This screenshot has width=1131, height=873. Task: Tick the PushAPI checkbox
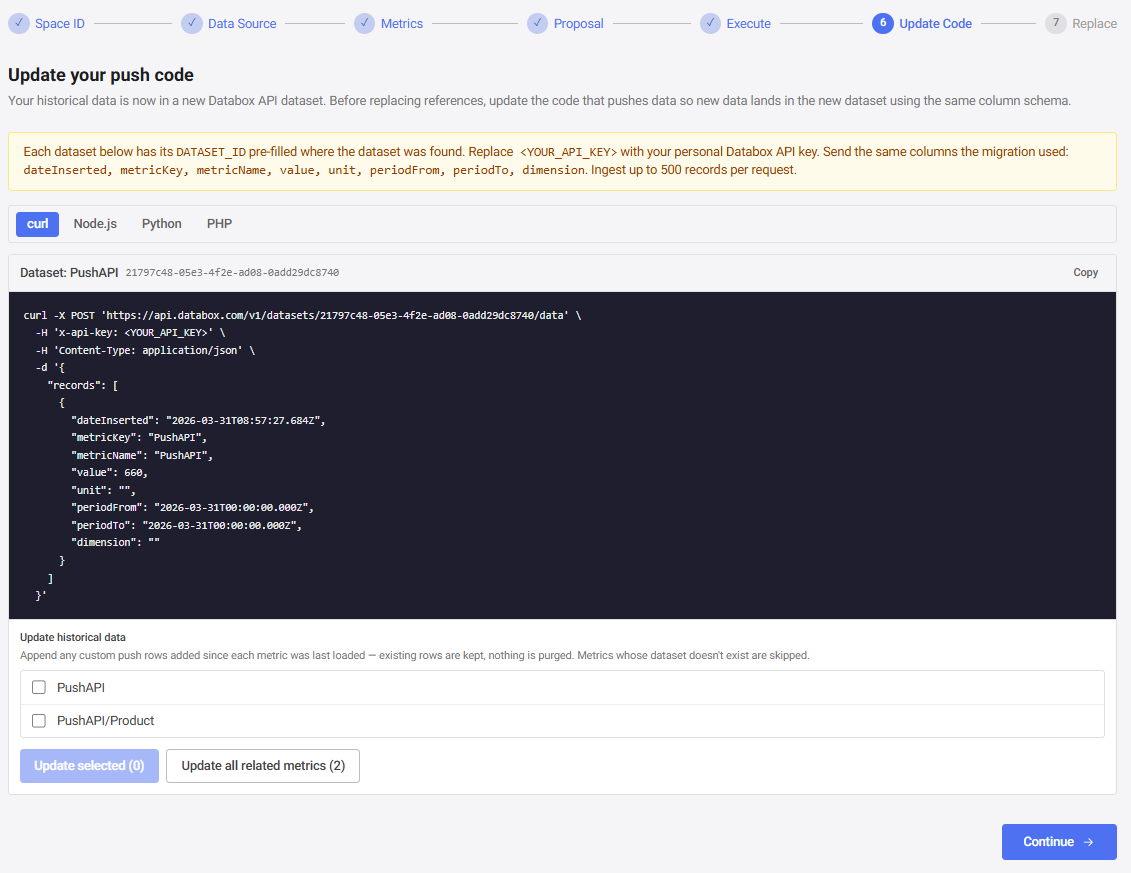(x=39, y=688)
